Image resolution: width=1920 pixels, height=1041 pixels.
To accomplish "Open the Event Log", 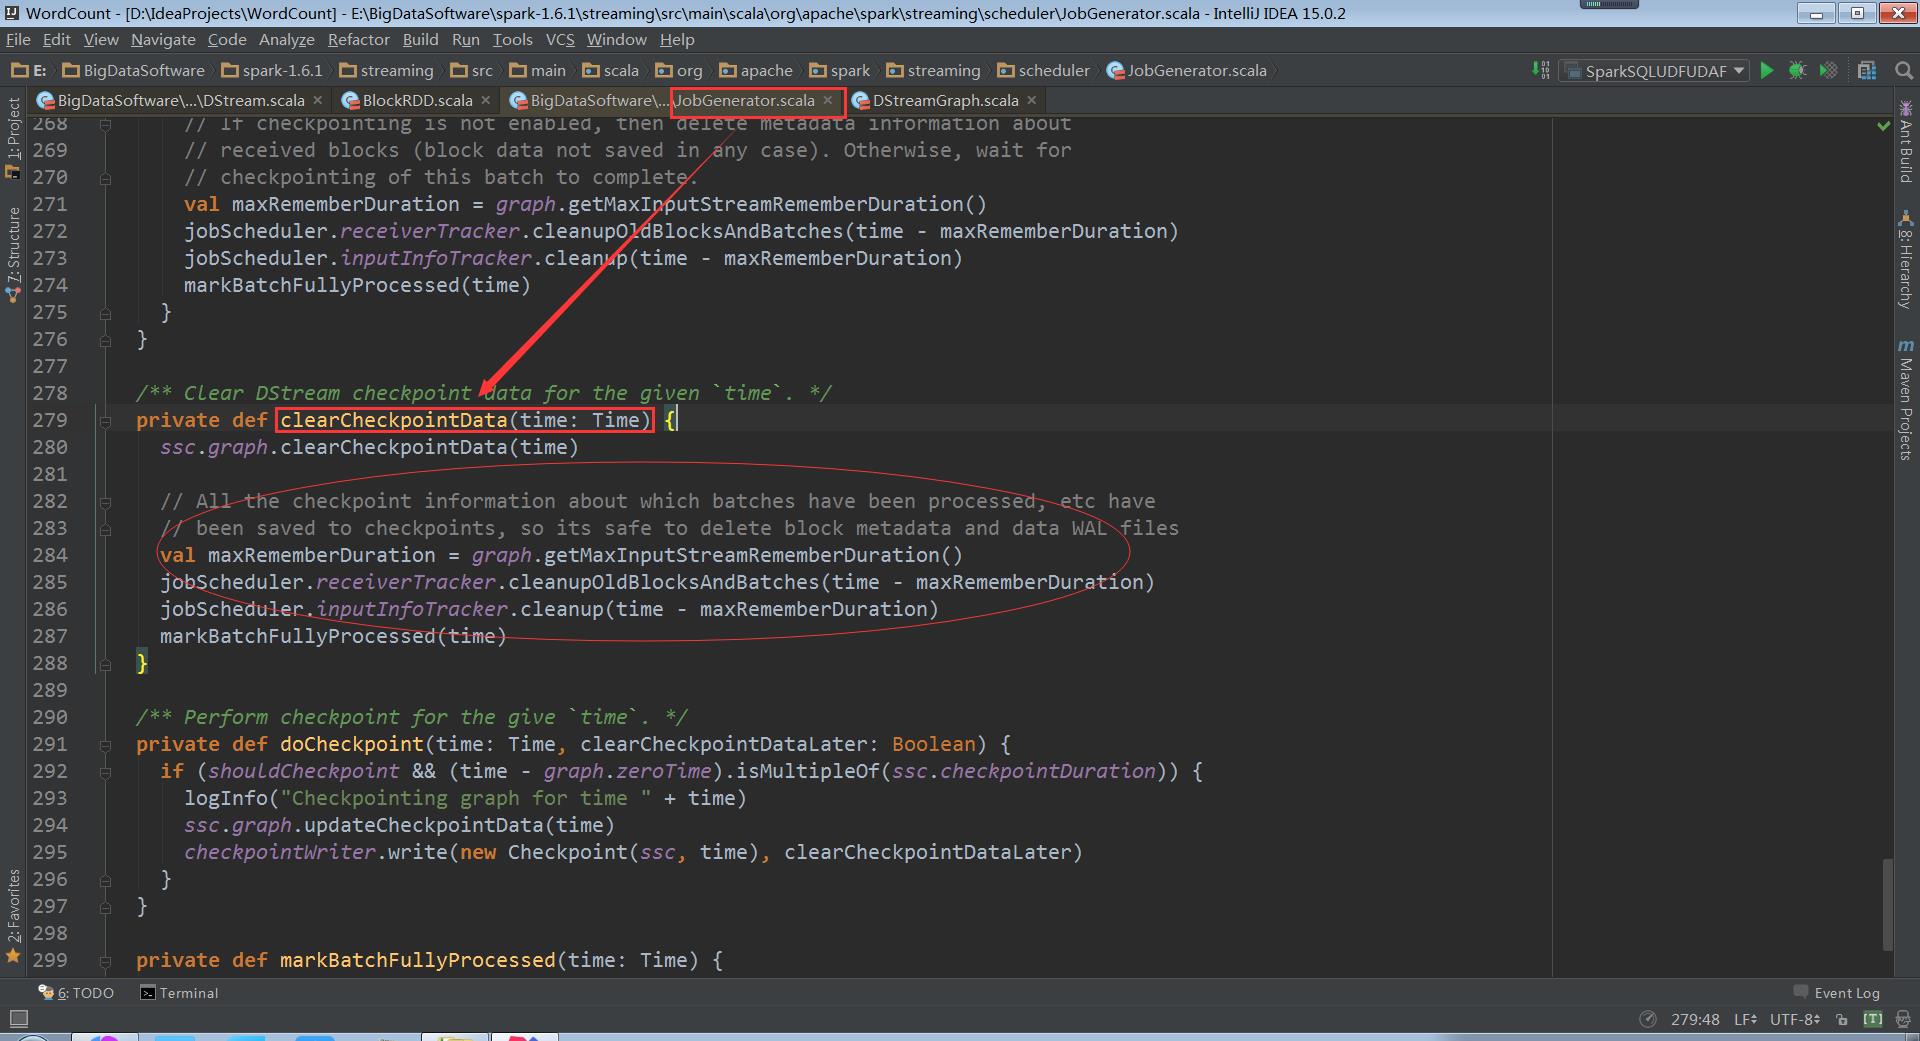I will [1837, 993].
